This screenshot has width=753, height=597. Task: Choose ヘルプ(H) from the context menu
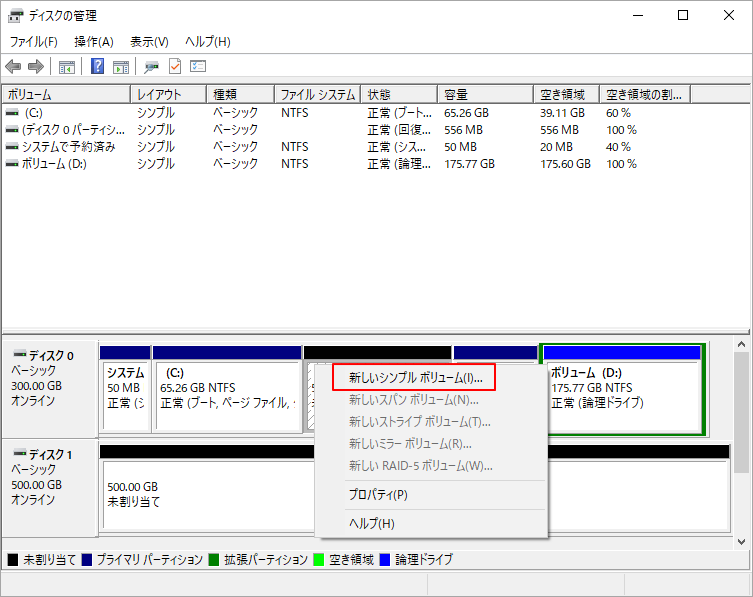(x=371, y=523)
